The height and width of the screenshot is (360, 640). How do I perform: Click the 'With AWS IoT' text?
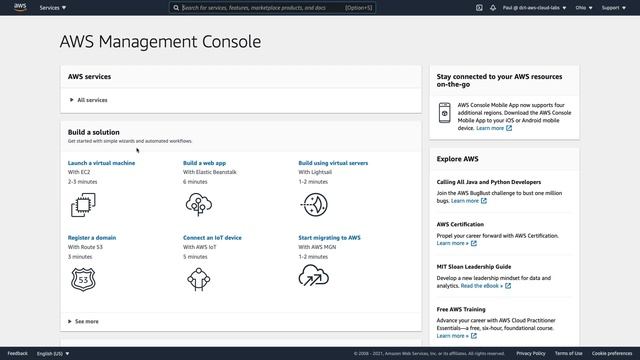[200, 247]
